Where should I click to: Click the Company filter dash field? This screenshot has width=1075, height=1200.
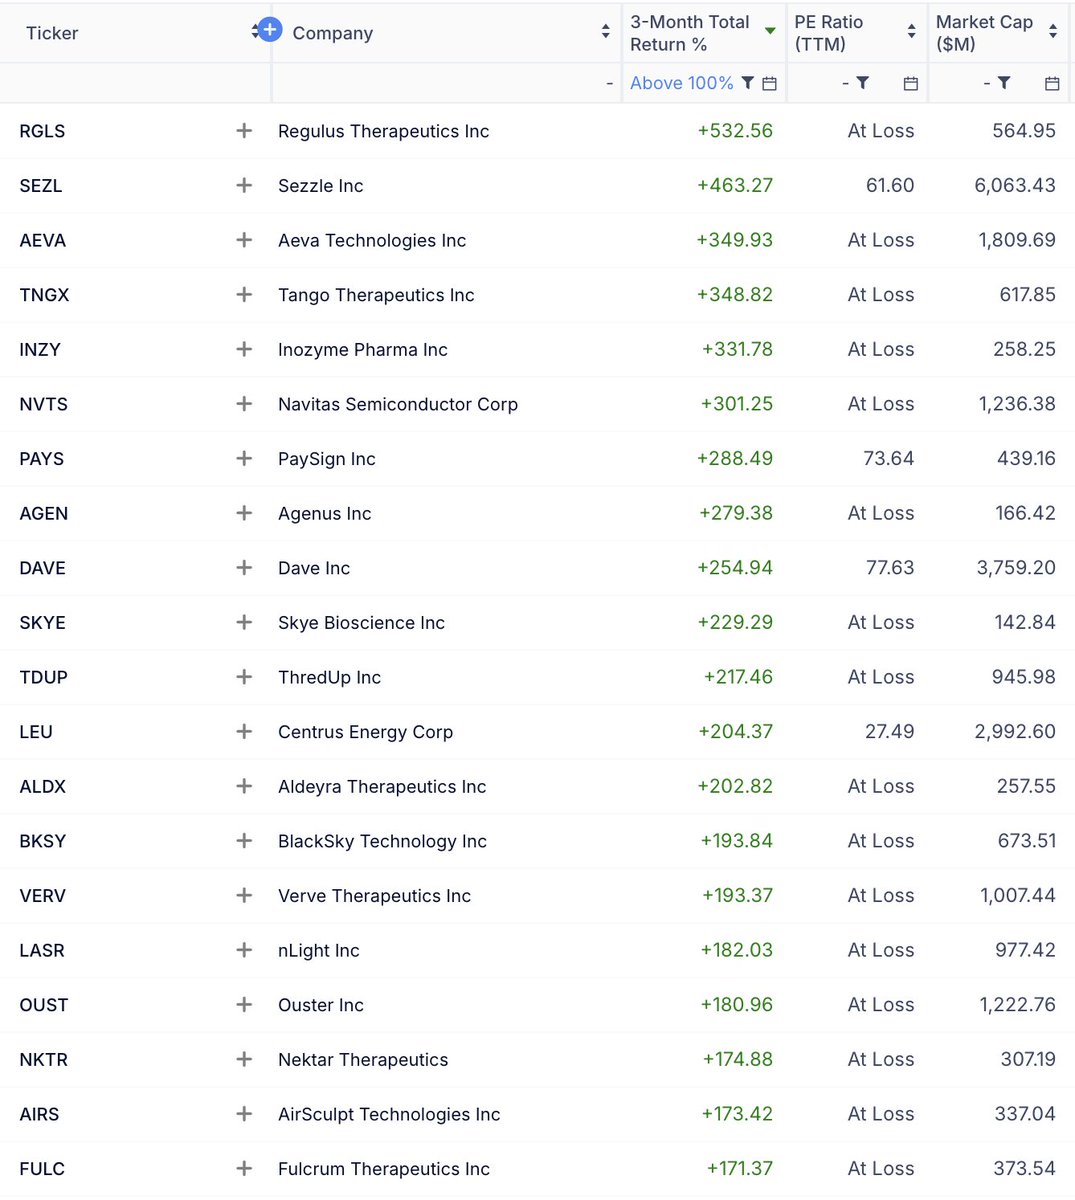pos(446,83)
